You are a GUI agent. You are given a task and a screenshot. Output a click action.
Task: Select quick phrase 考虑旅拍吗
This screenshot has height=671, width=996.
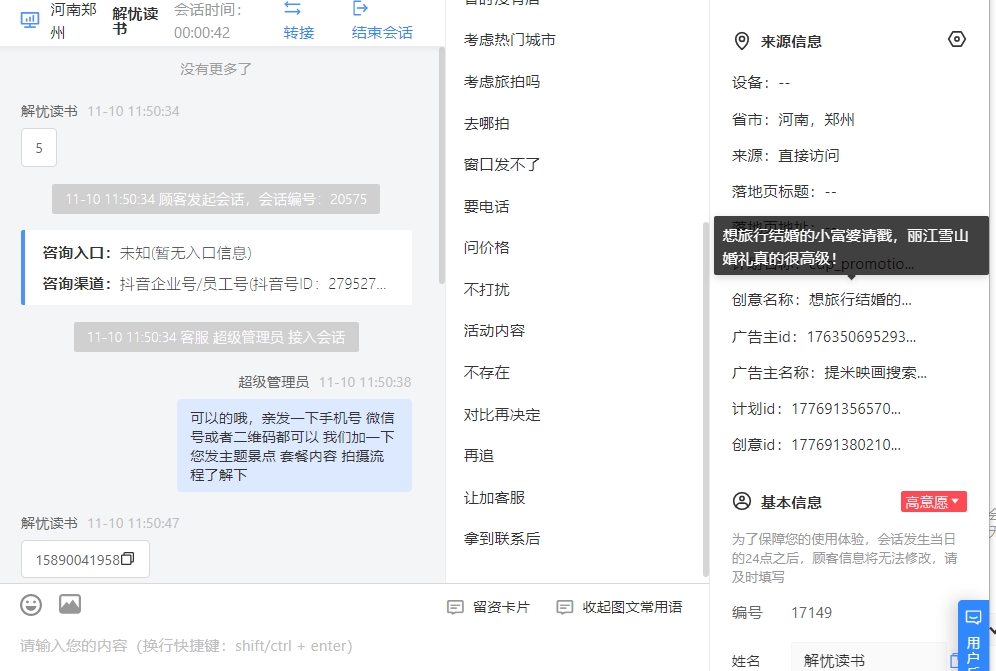click(x=502, y=82)
